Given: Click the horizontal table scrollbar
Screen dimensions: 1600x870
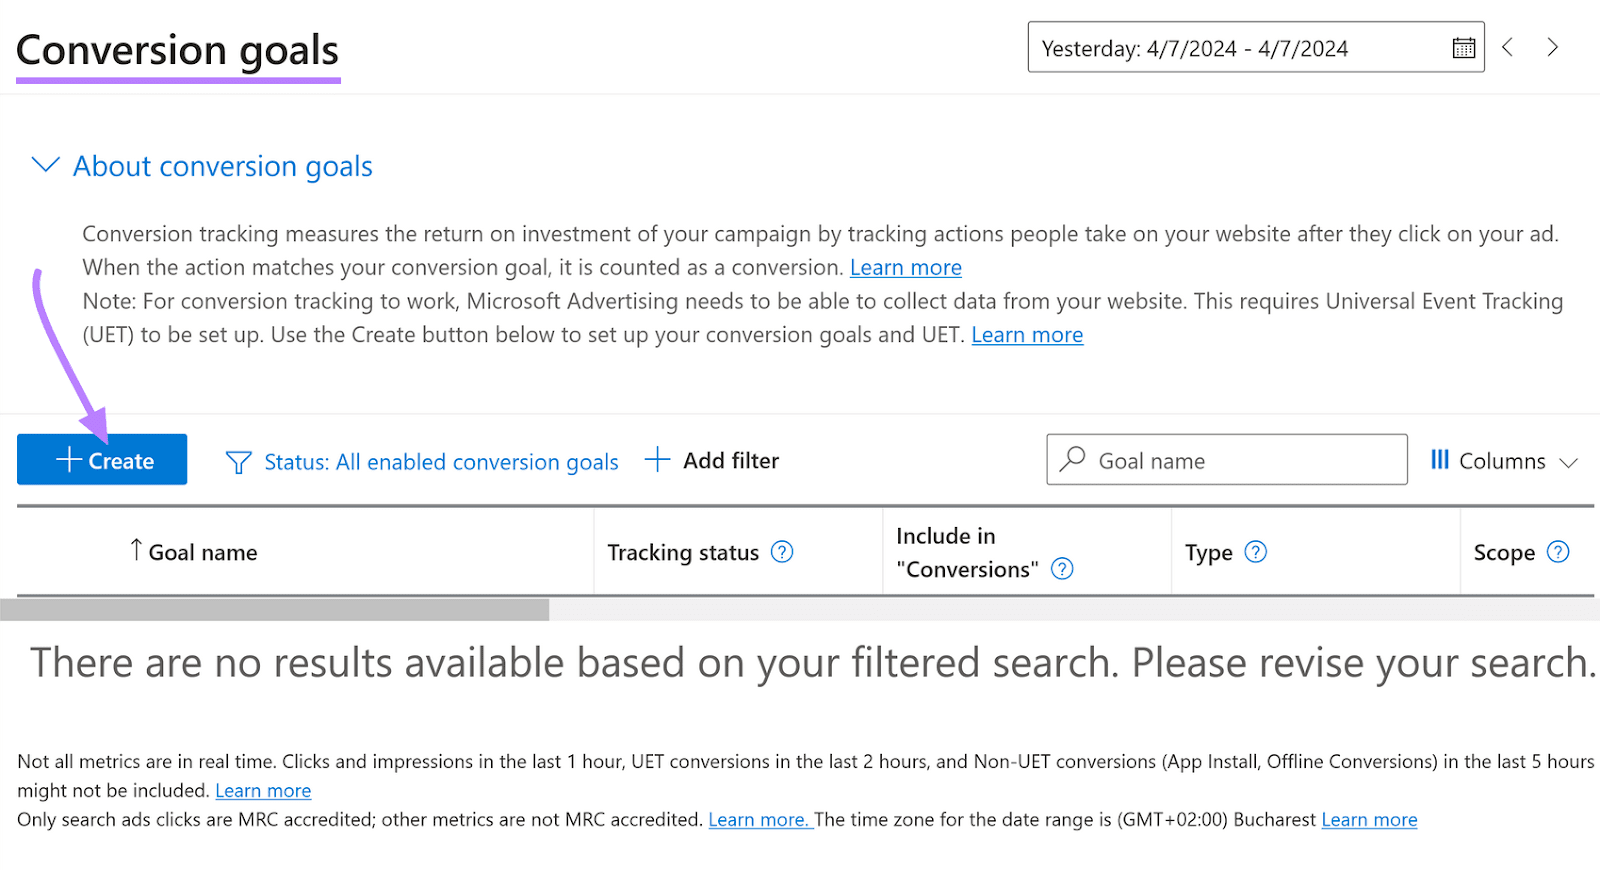Looking at the screenshot, I should [x=275, y=609].
